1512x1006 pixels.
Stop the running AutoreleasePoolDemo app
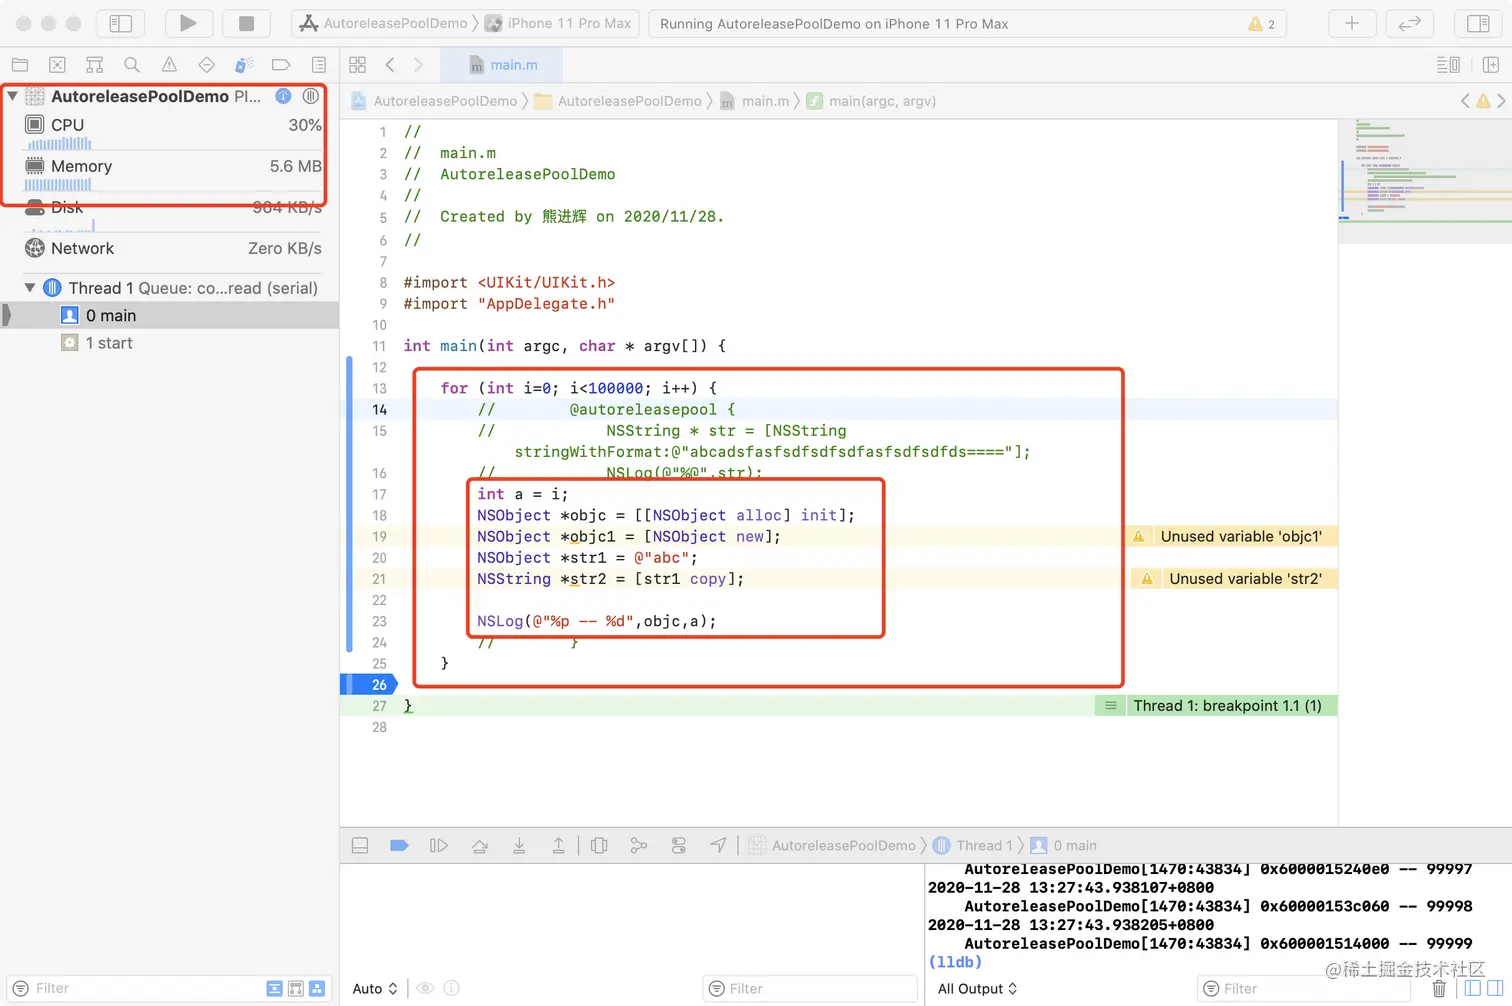[x=246, y=23]
